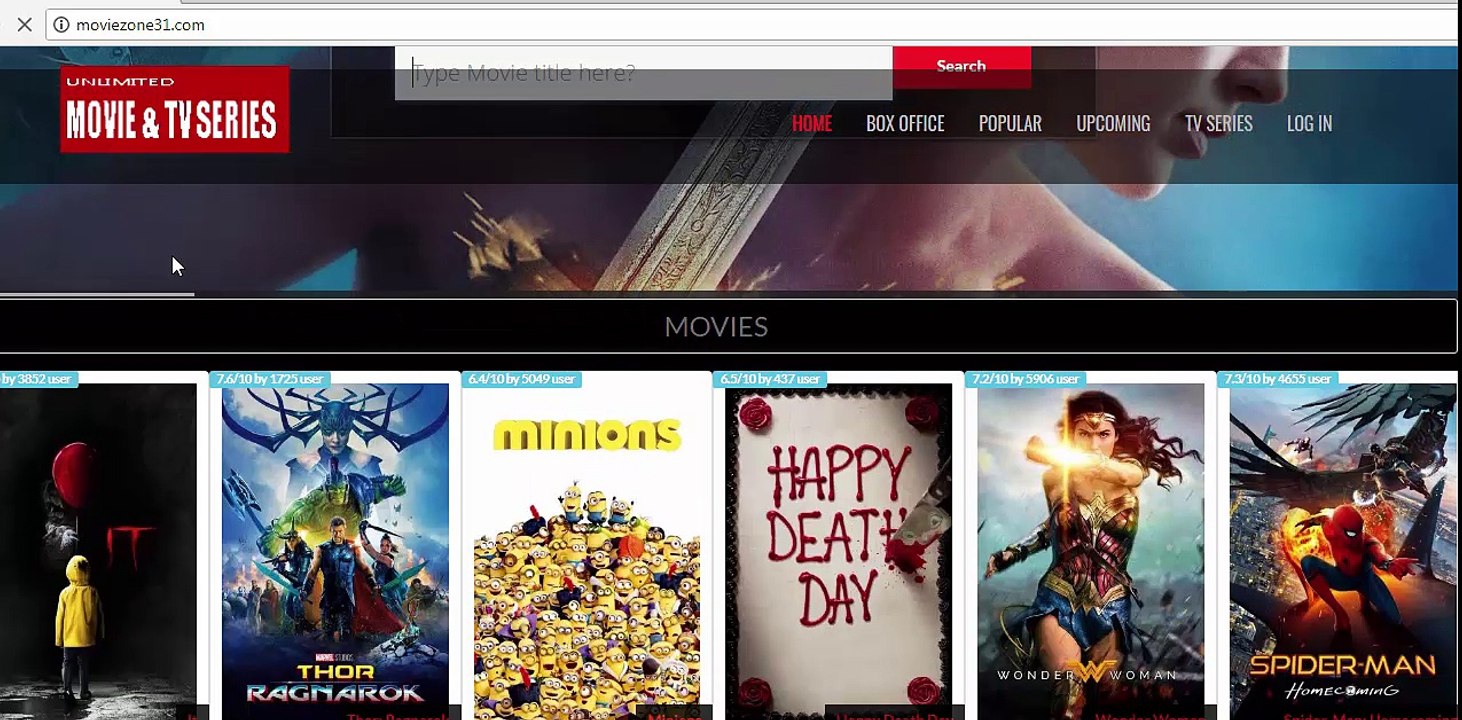This screenshot has height=720, width=1462.
Task: Select the POPULAR menu item
Action: pos(1010,123)
